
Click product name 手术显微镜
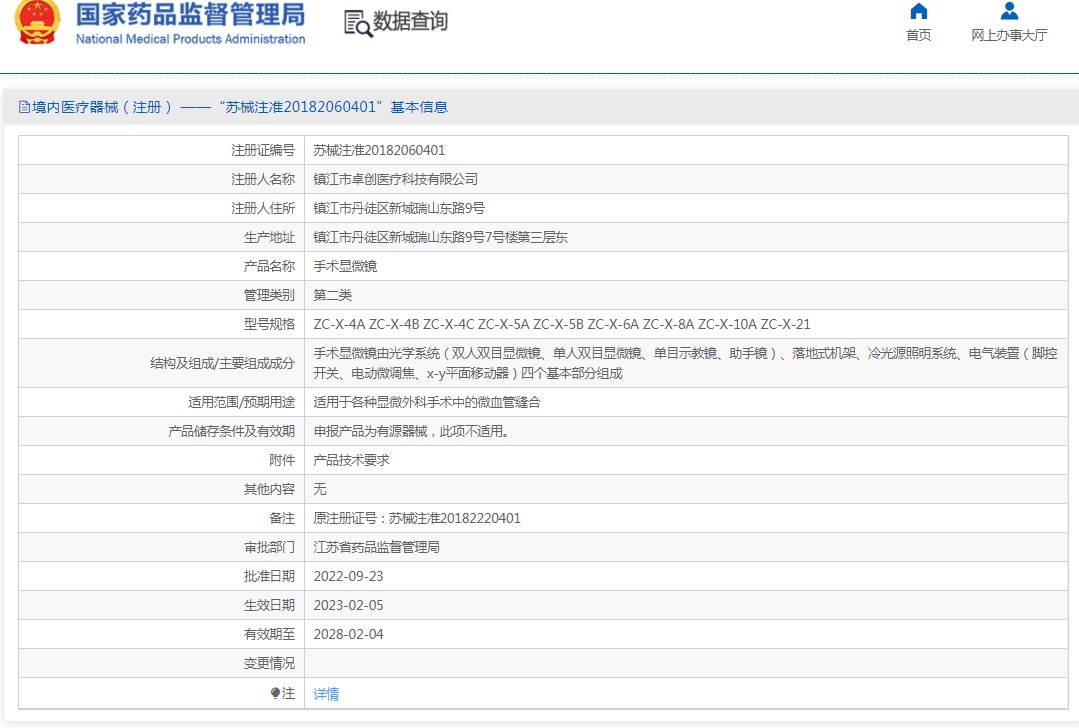coord(345,266)
